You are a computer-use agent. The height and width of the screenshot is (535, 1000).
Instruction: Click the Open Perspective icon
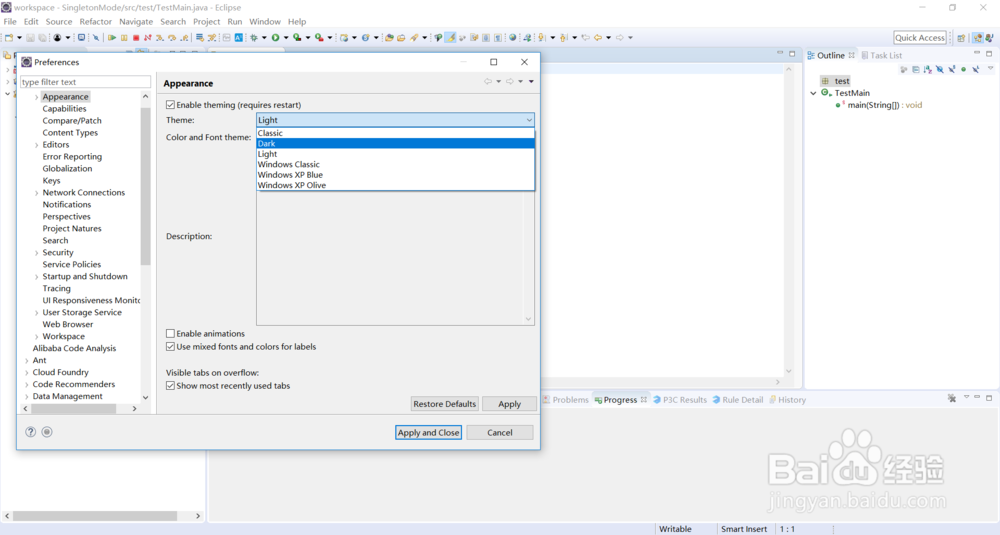[x=961, y=38]
